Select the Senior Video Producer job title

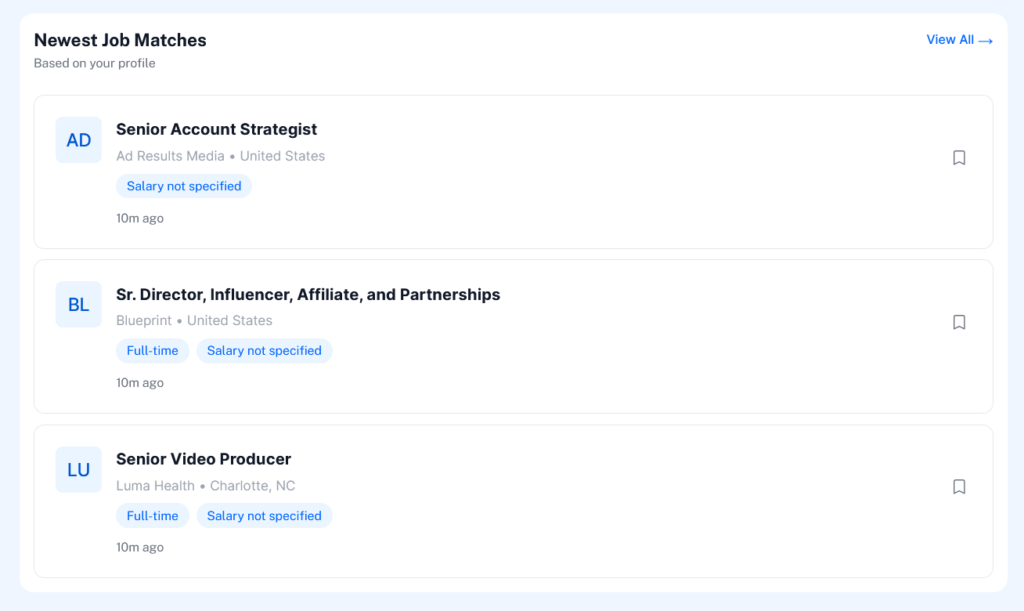click(x=203, y=458)
